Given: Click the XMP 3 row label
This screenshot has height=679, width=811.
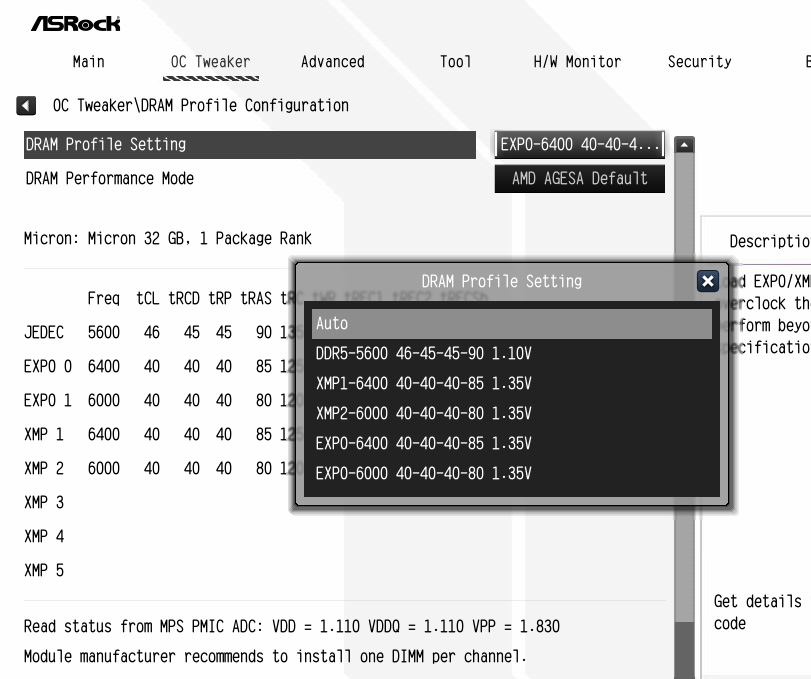Looking at the screenshot, I should coord(44,503).
